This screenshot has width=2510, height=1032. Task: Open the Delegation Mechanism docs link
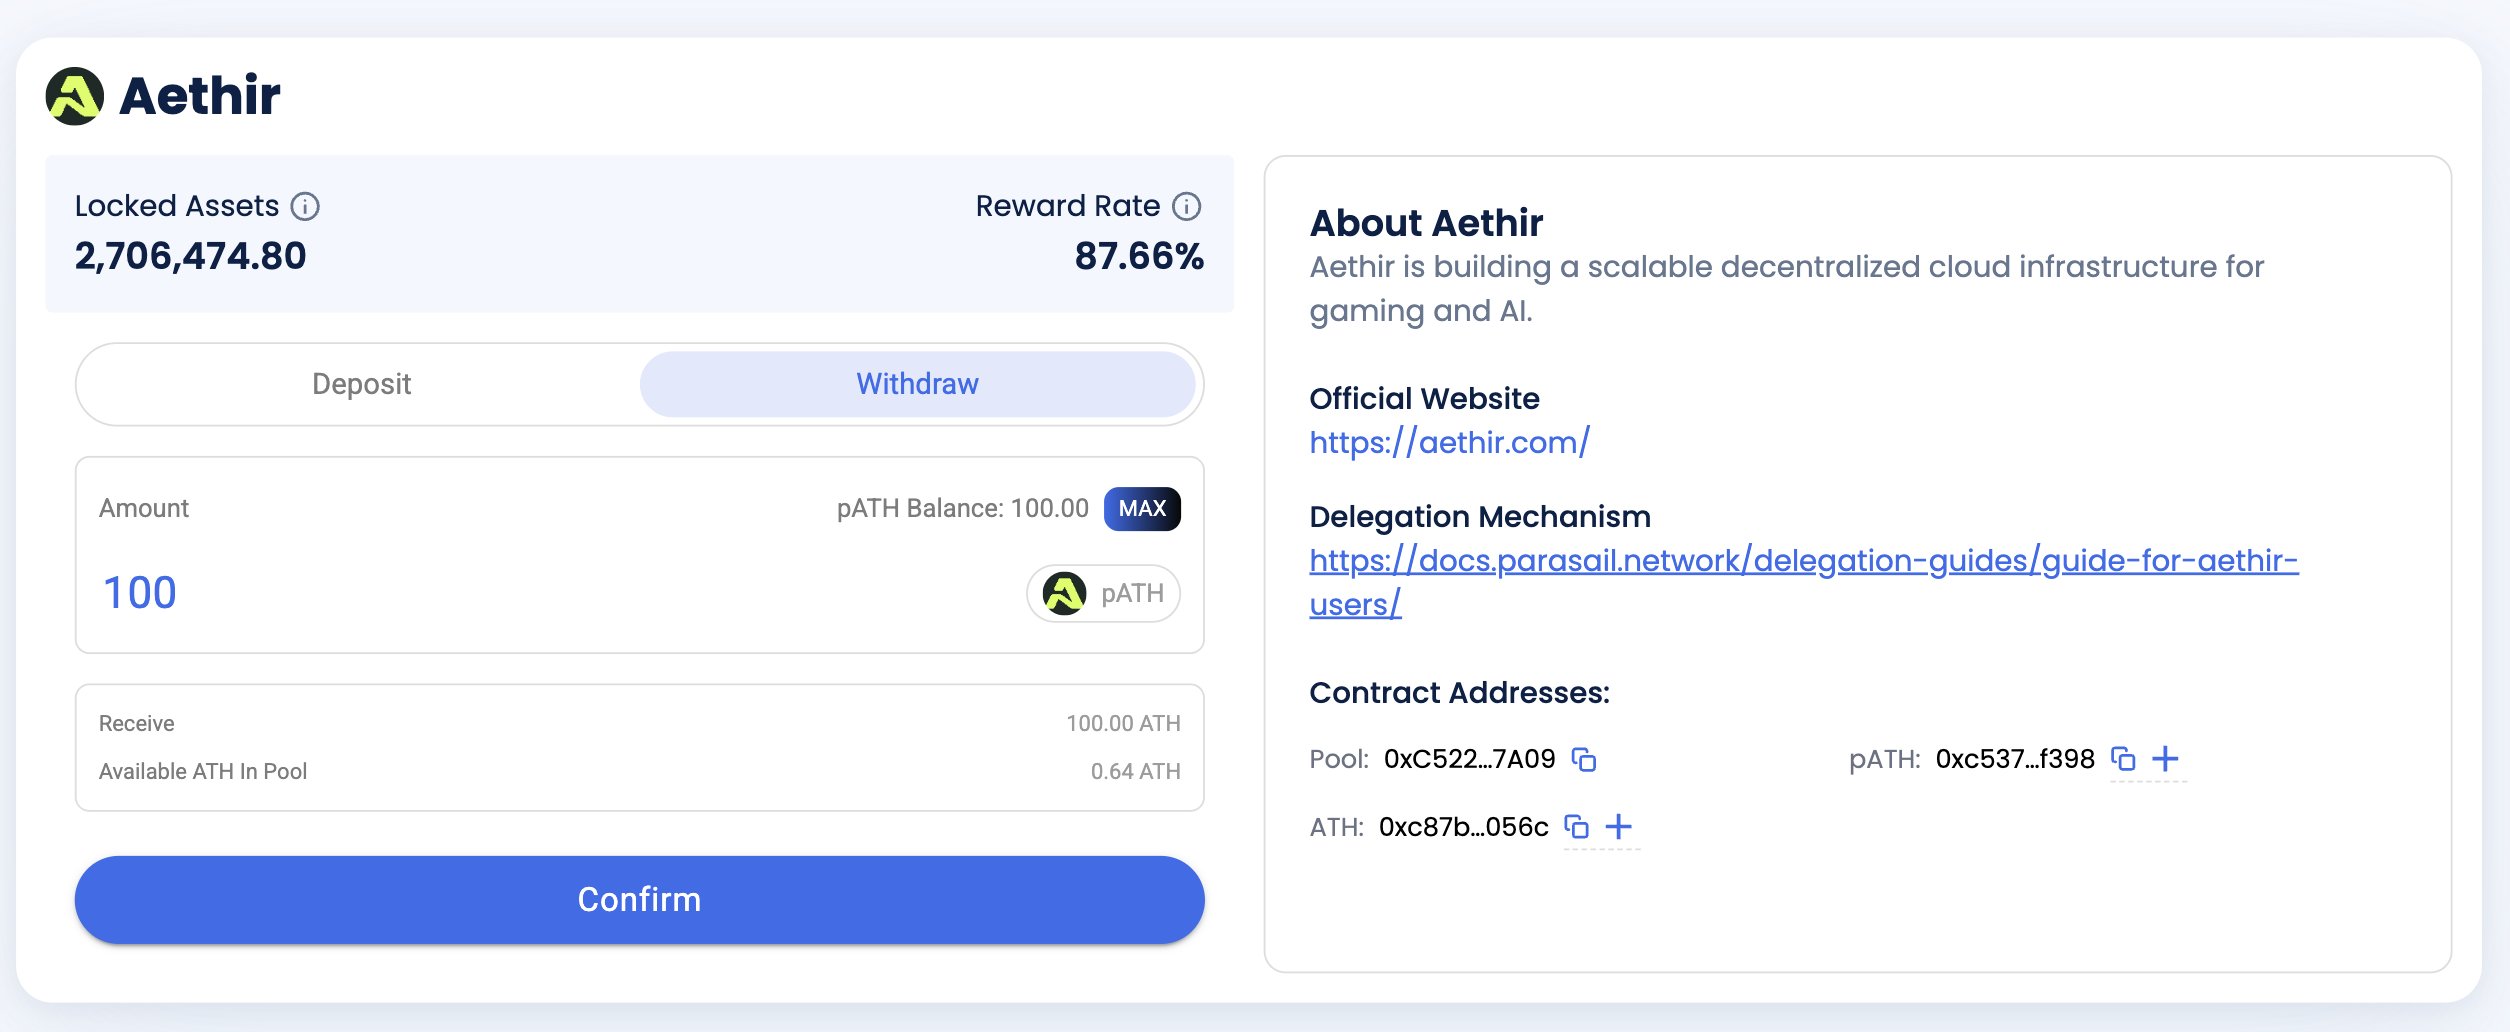pos(1804,582)
